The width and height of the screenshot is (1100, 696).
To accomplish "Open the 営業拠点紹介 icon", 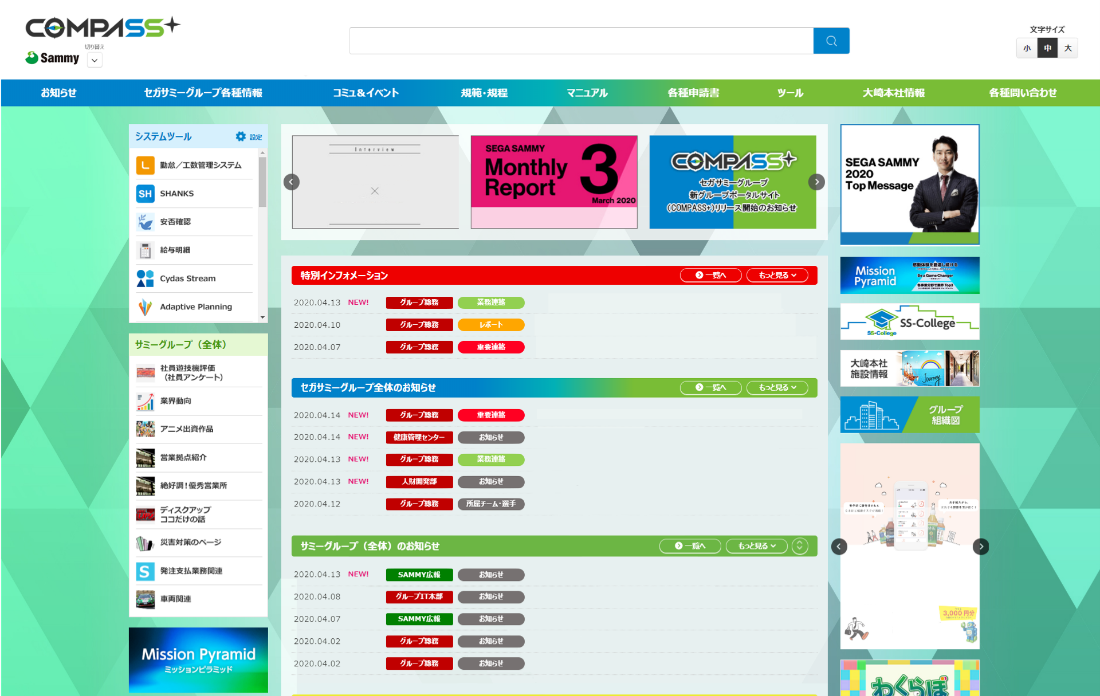I will click(145, 457).
